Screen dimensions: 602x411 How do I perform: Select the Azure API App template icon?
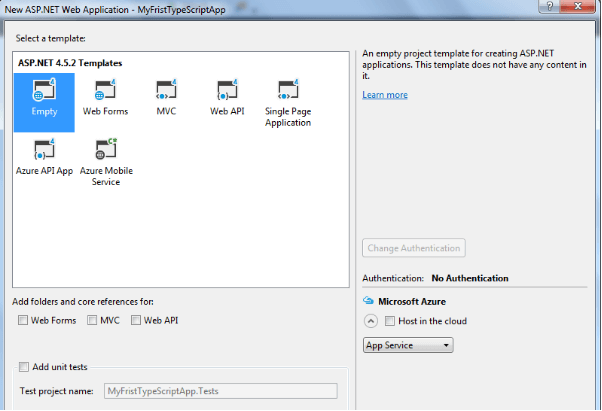click(x=44, y=149)
